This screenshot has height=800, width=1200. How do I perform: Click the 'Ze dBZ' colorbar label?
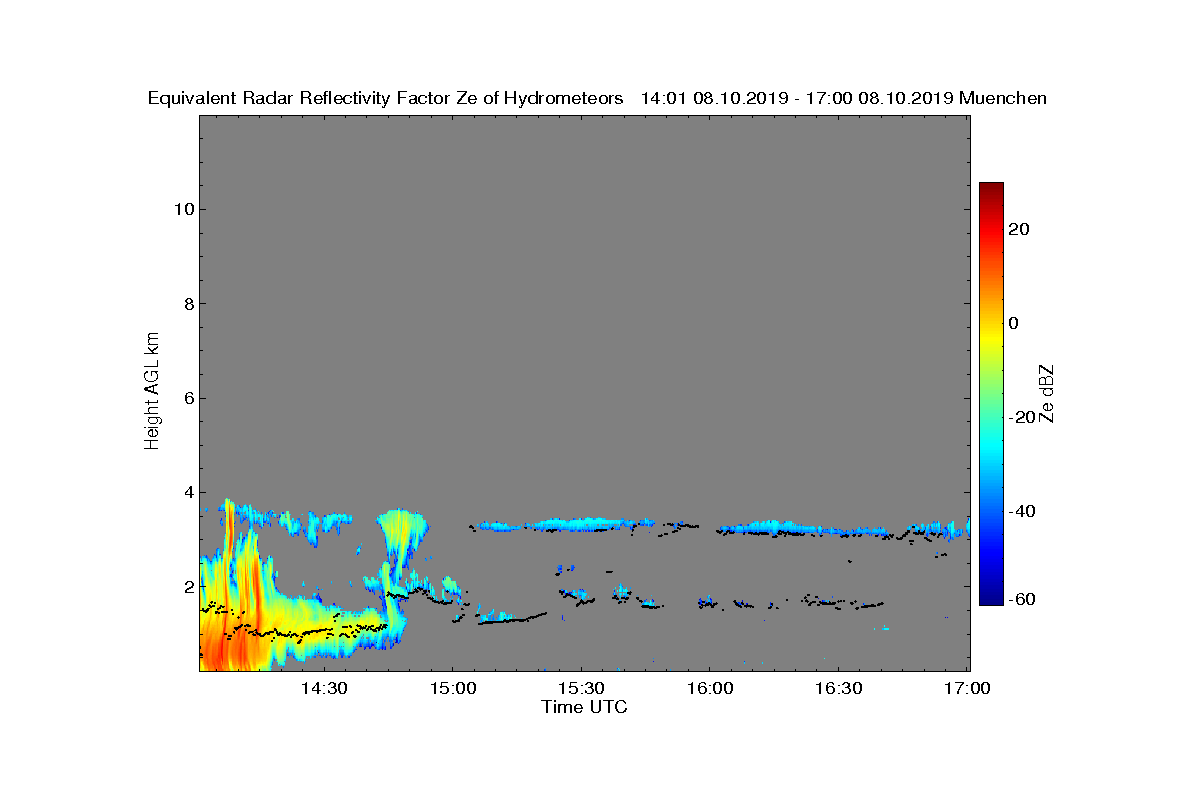pos(1048,393)
